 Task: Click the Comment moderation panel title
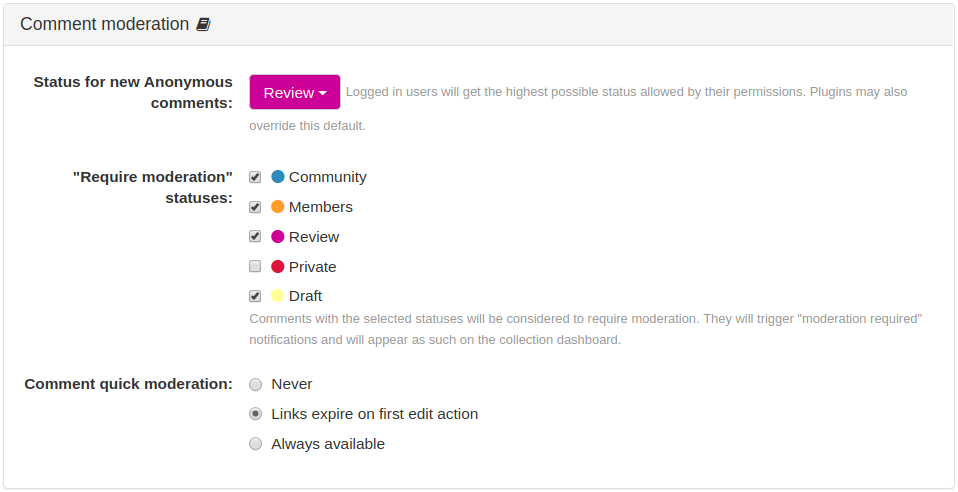pos(104,24)
